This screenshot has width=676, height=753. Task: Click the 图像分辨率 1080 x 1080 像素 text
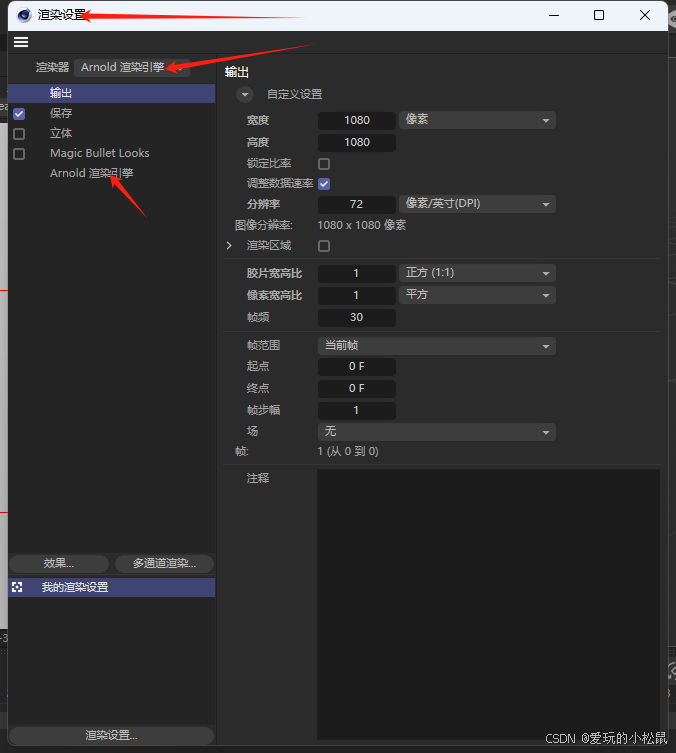click(x=362, y=225)
